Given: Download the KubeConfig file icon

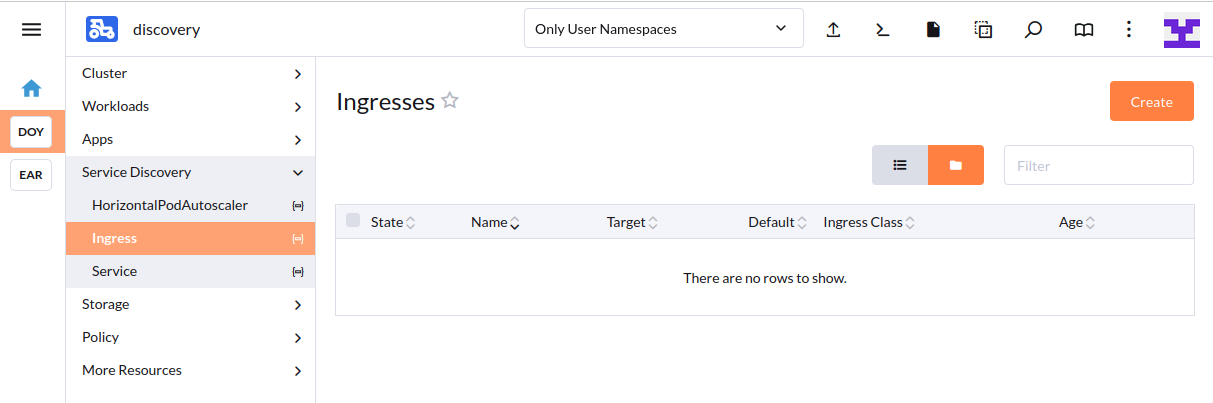Looking at the screenshot, I should pos(933,30).
